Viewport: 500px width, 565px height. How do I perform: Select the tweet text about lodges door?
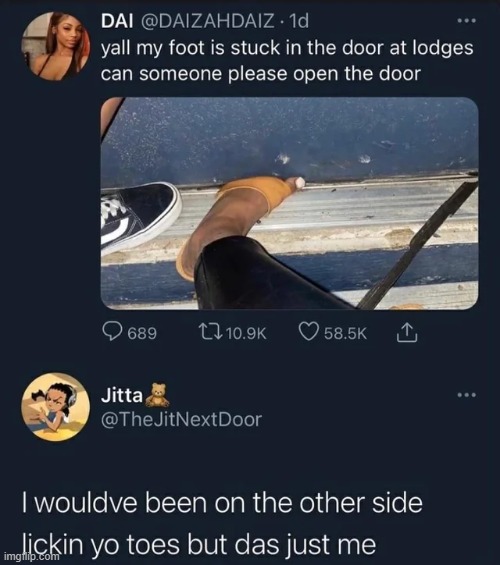pos(287,61)
